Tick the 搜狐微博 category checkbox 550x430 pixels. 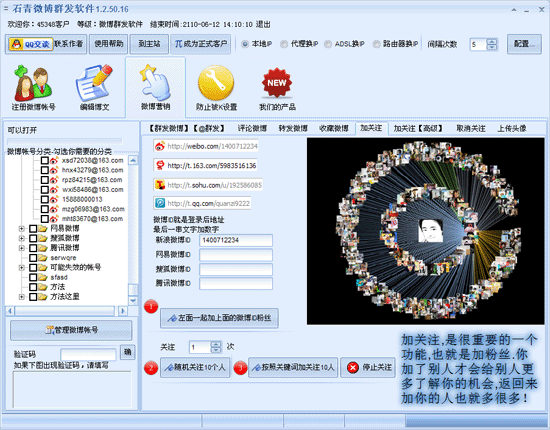tap(33, 238)
